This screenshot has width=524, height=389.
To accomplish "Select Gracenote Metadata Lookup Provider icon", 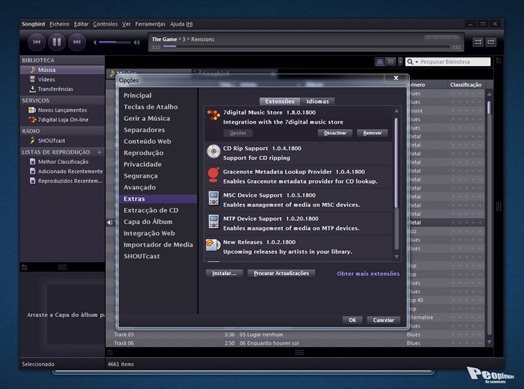I will [214, 175].
